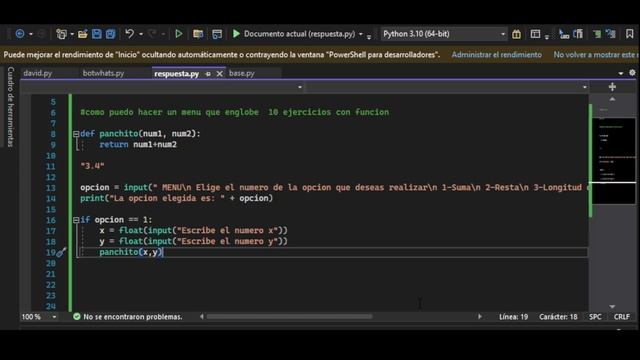
Task: Click the Línea: 19 status bar entry
Action: coord(513,317)
